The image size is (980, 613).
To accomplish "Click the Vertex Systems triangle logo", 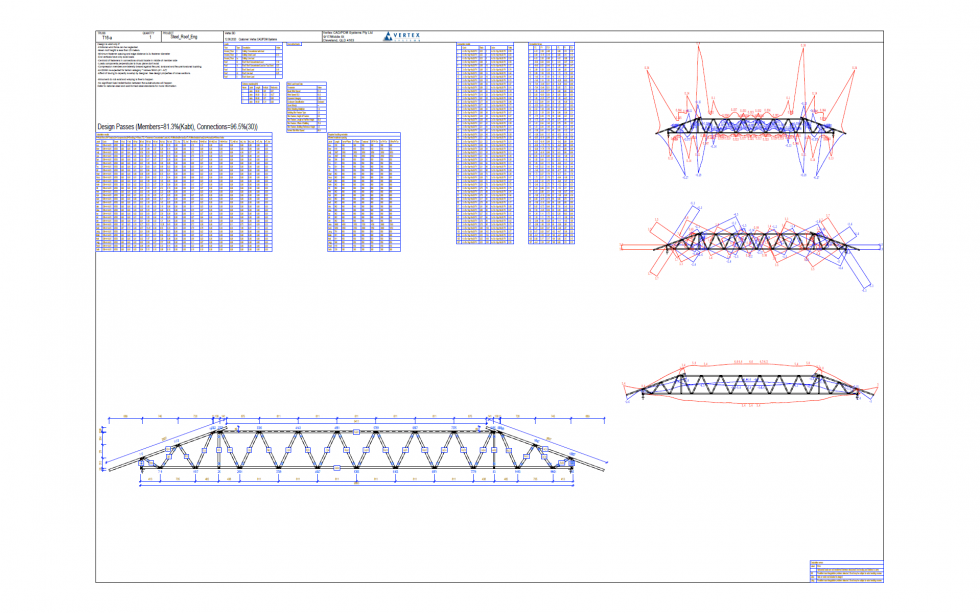I will [388, 35].
